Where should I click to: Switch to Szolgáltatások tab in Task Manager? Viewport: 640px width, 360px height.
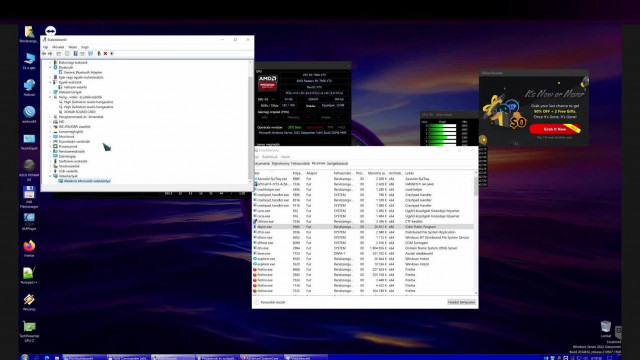(x=337, y=163)
